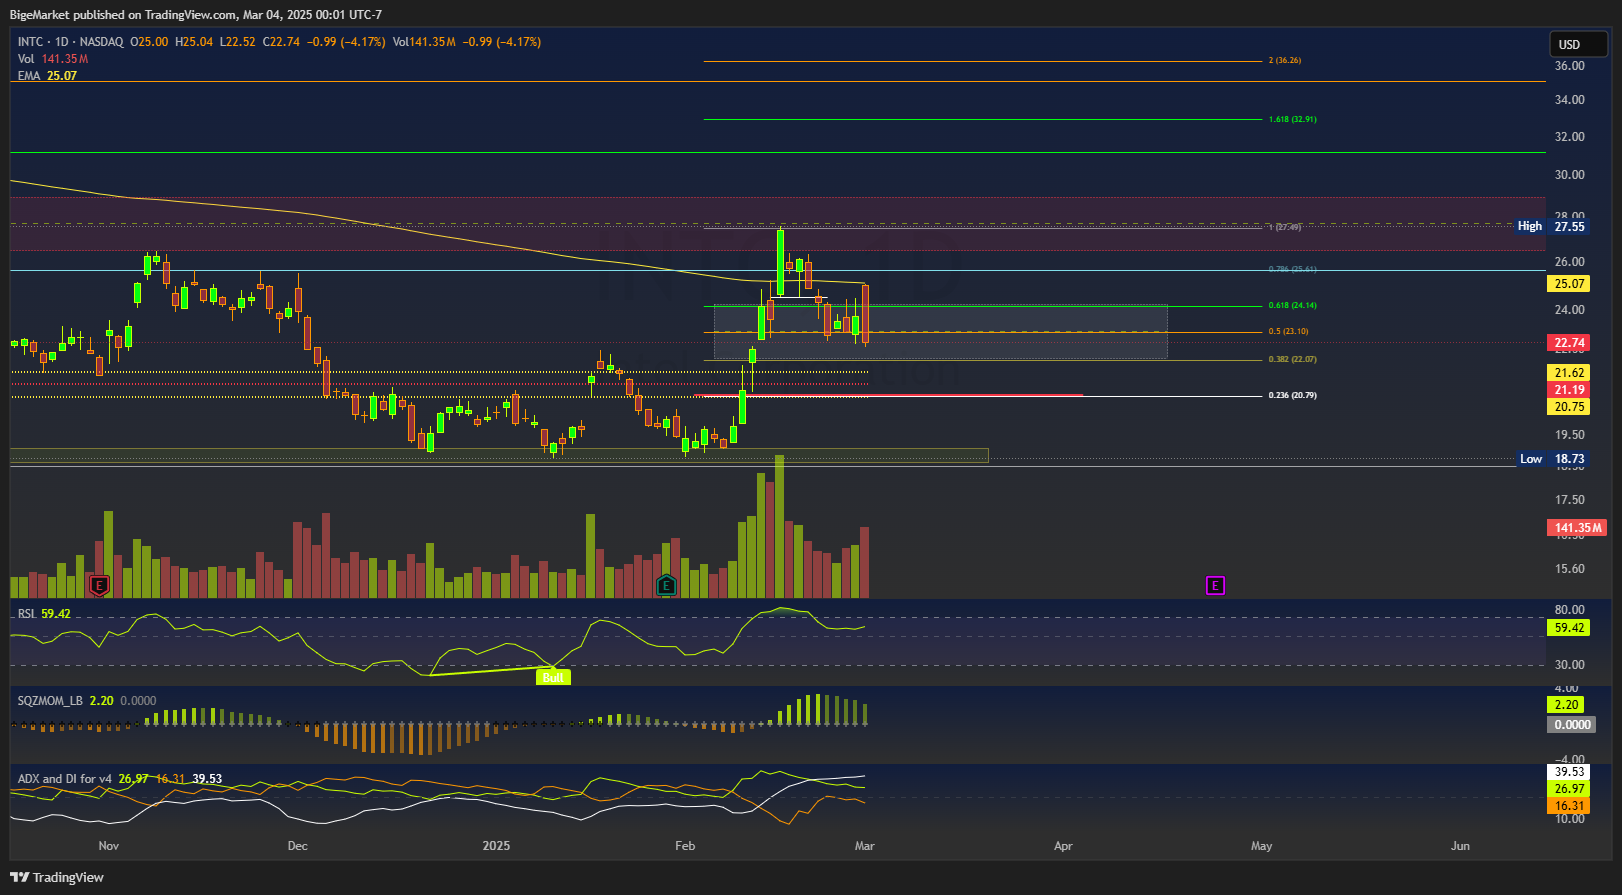The height and width of the screenshot is (895, 1622).
Task: Click the Nov label on the time axis
Action: [x=109, y=846]
